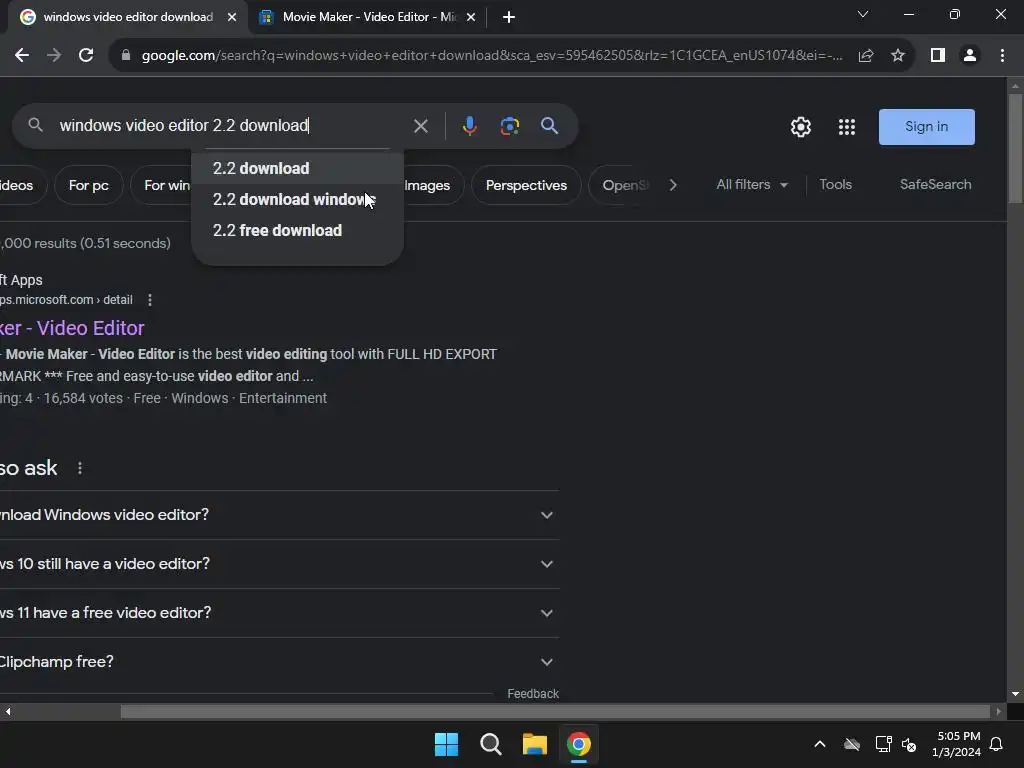Filter results by For pc chip
Screen dimensions: 1024x768
(89, 185)
